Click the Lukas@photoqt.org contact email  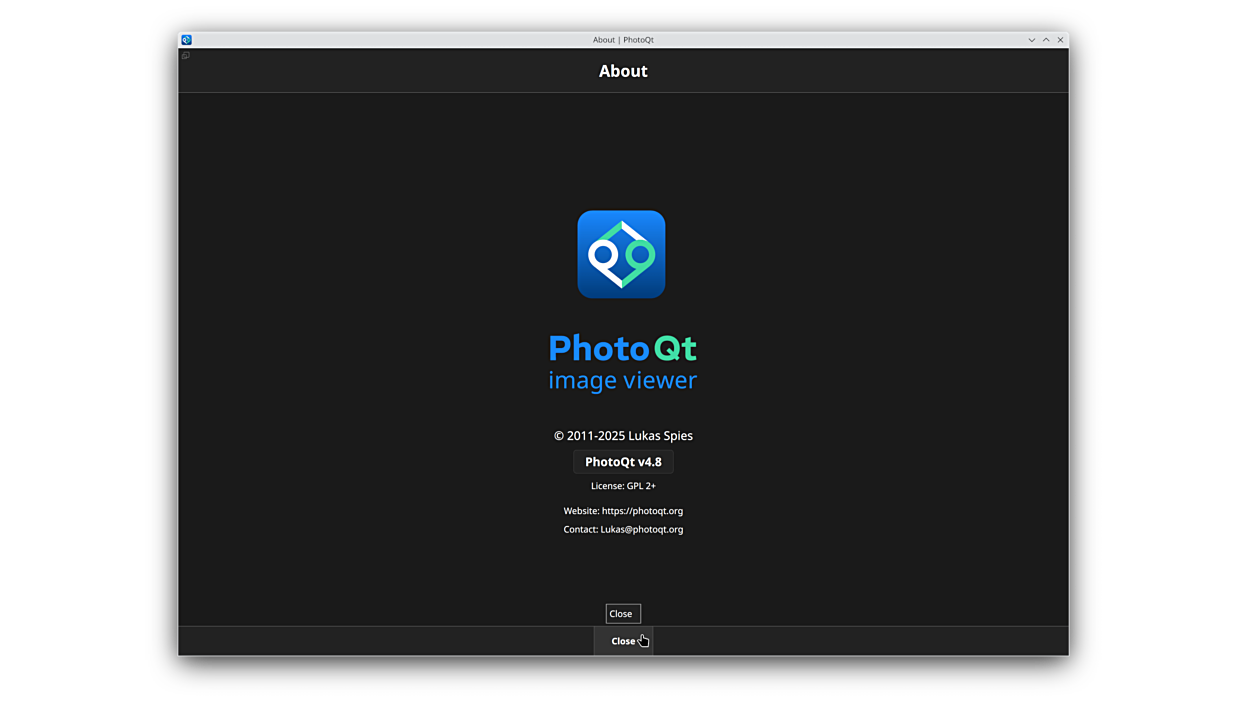(x=641, y=530)
